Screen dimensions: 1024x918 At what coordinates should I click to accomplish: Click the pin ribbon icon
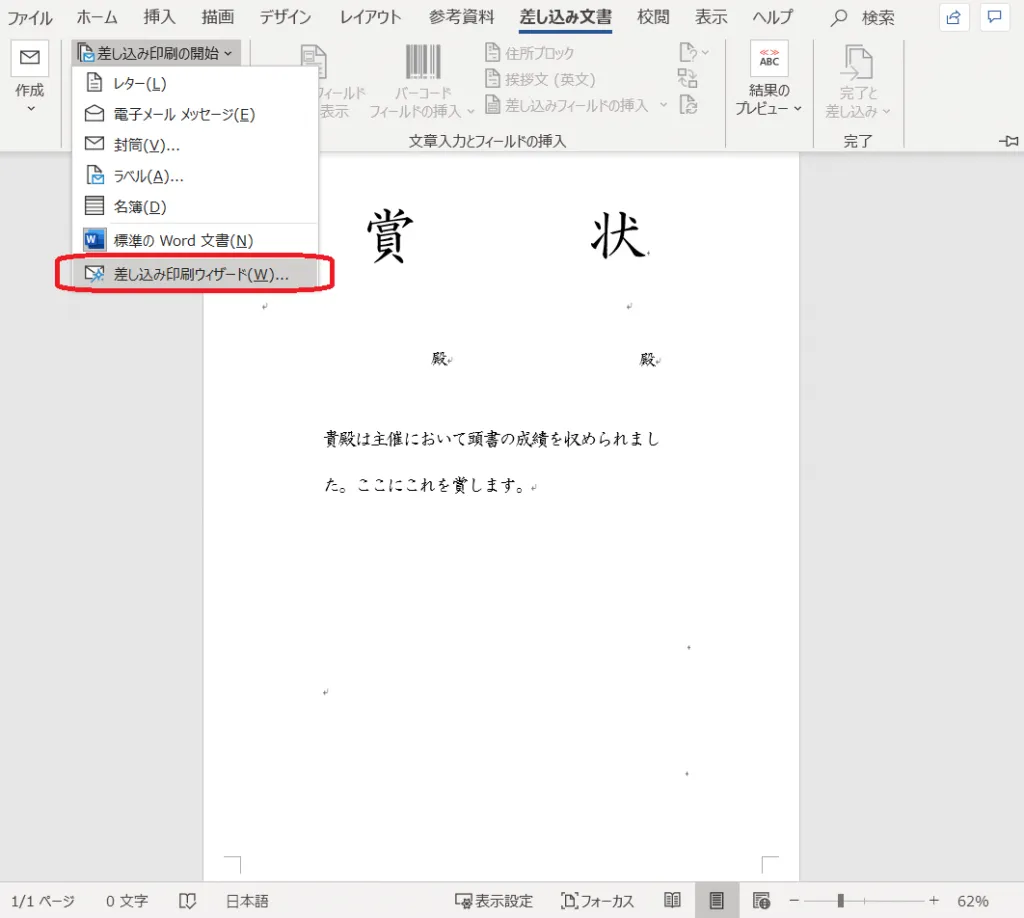(x=1008, y=142)
